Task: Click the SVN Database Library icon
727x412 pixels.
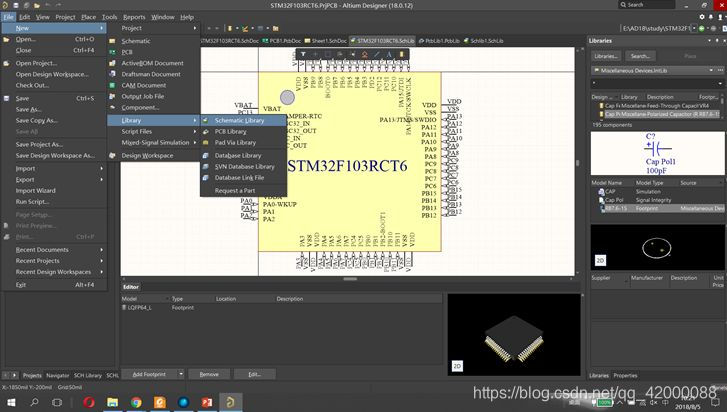Action: (x=206, y=166)
